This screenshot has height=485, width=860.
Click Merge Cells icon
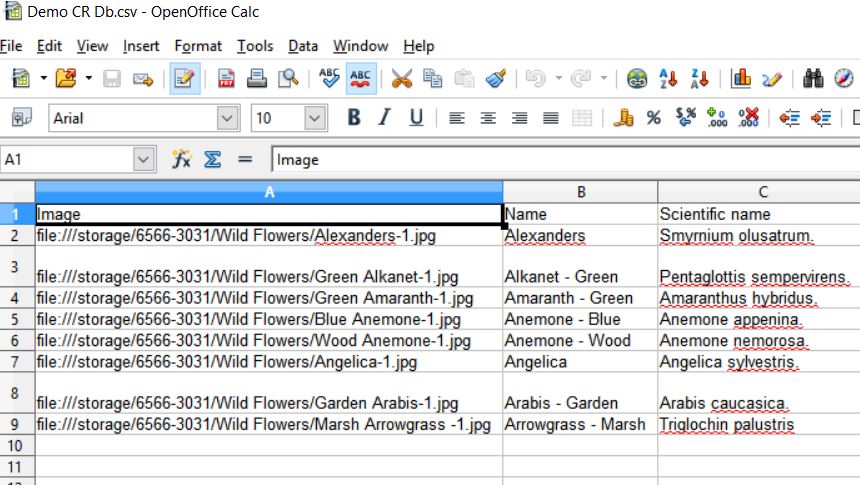tap(581, 118)
